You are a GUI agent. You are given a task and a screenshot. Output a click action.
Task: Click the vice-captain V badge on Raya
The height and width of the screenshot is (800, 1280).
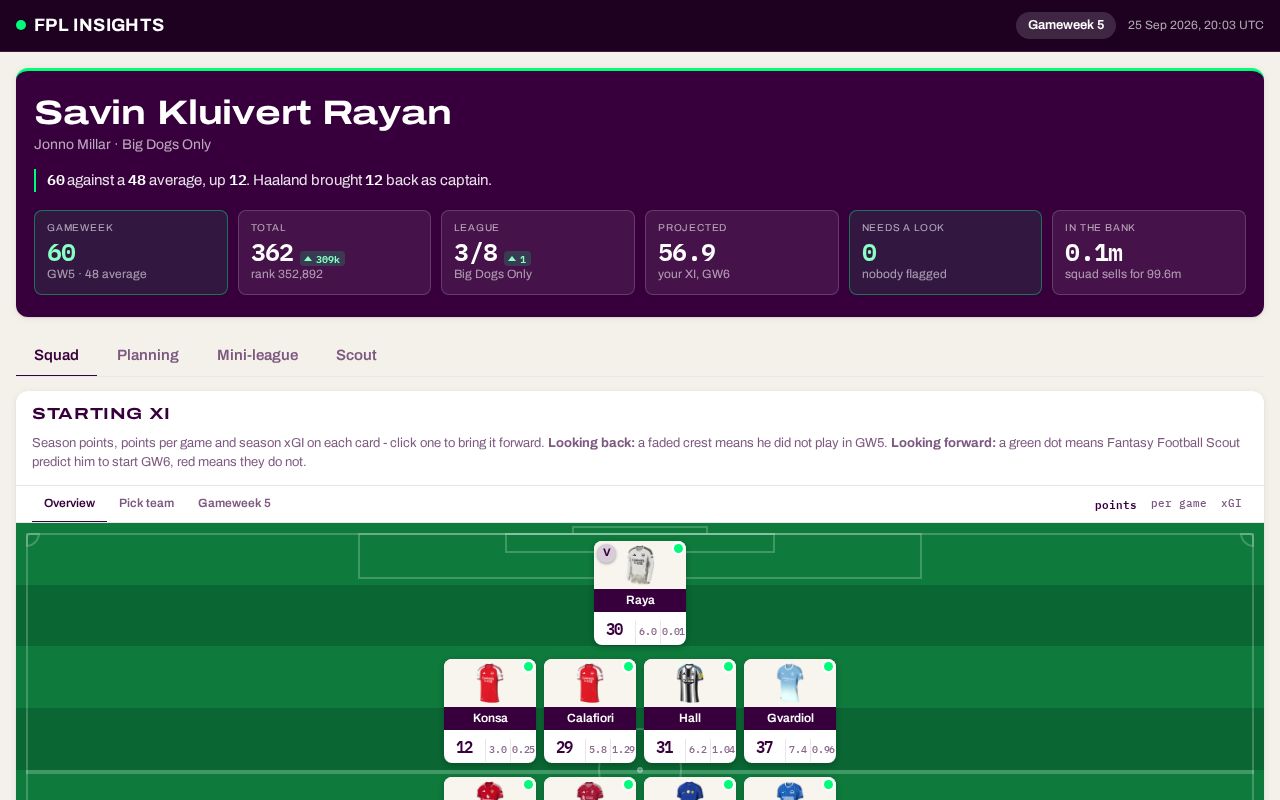[x=606, y=553]
